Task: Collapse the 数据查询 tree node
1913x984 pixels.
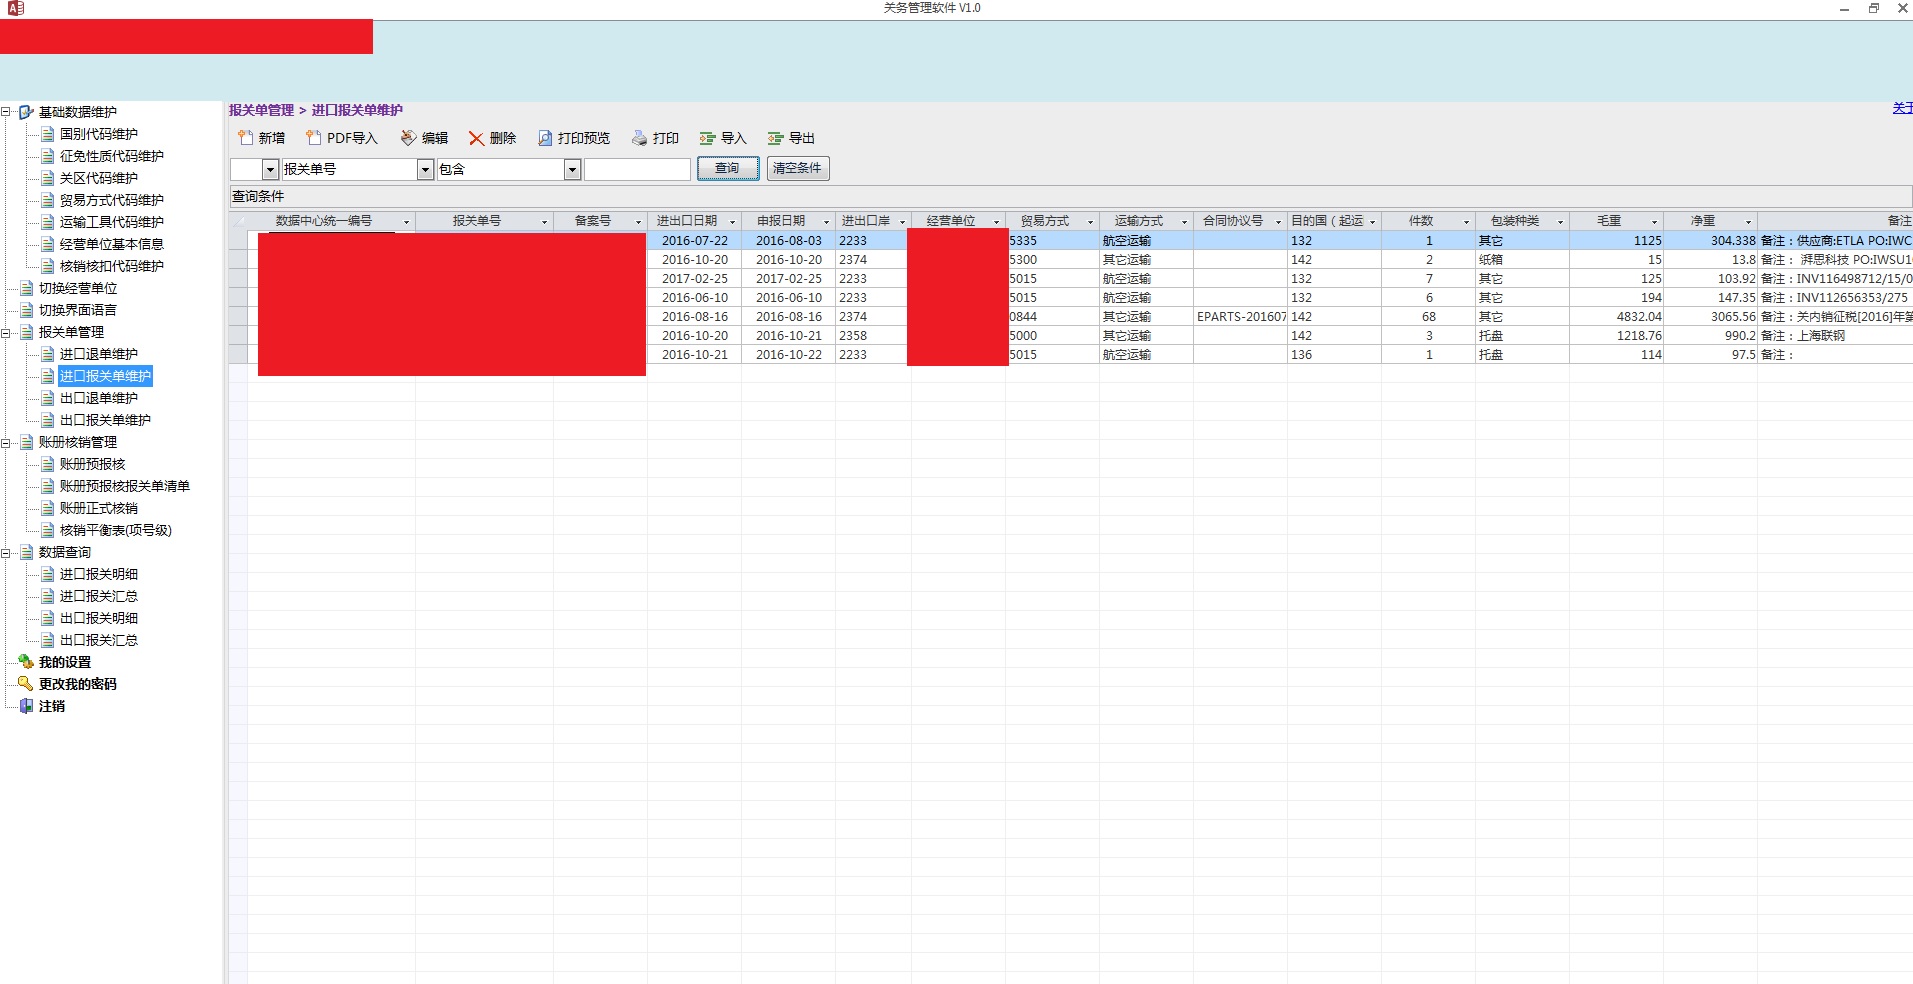Action: (x=6, y=552)
